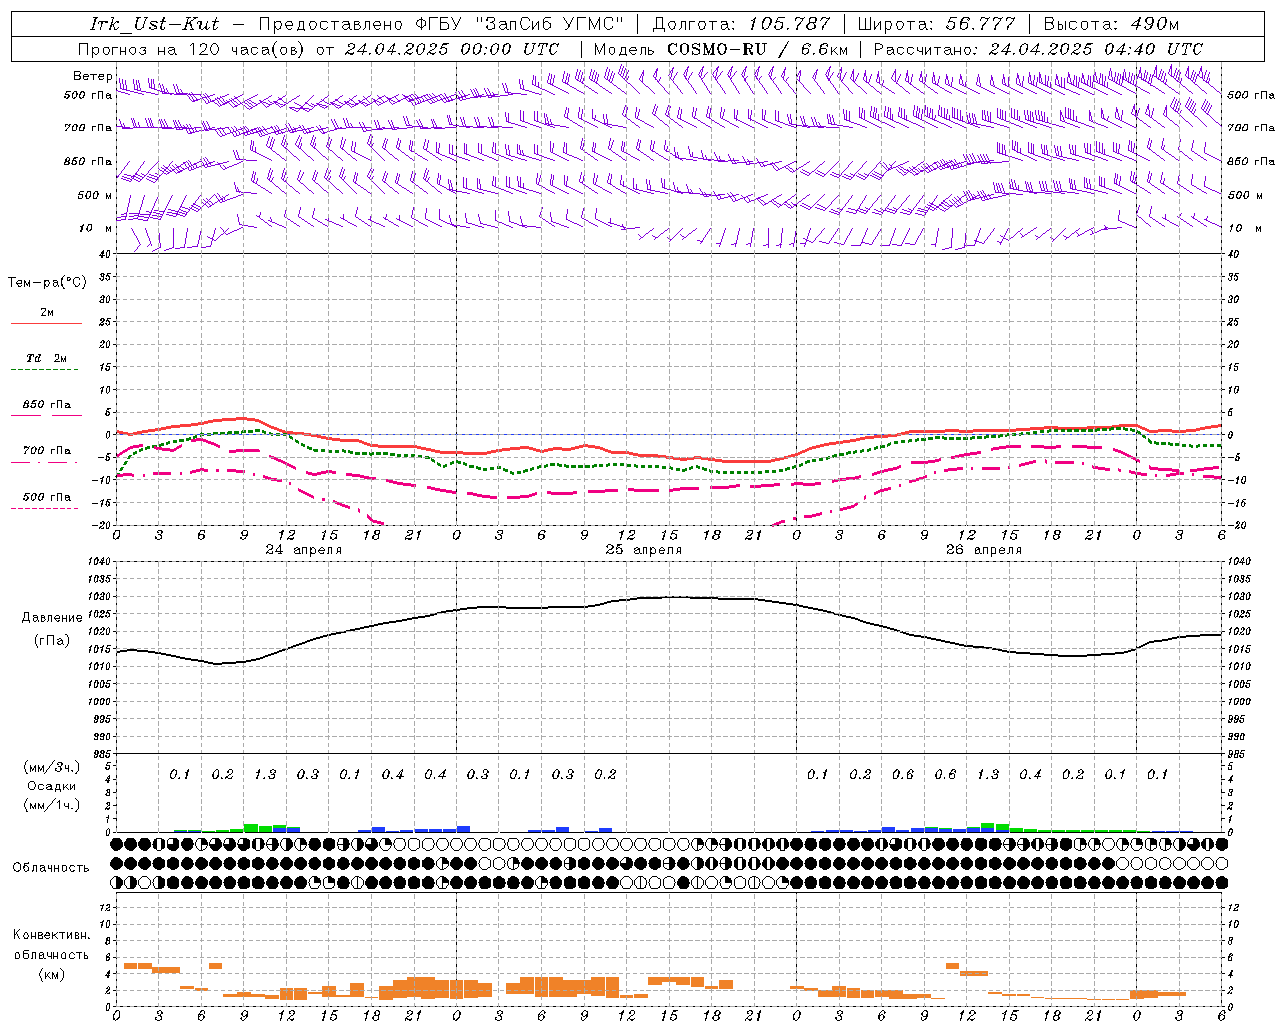Click the right 850 гПа wind level label

[1250, 162]
